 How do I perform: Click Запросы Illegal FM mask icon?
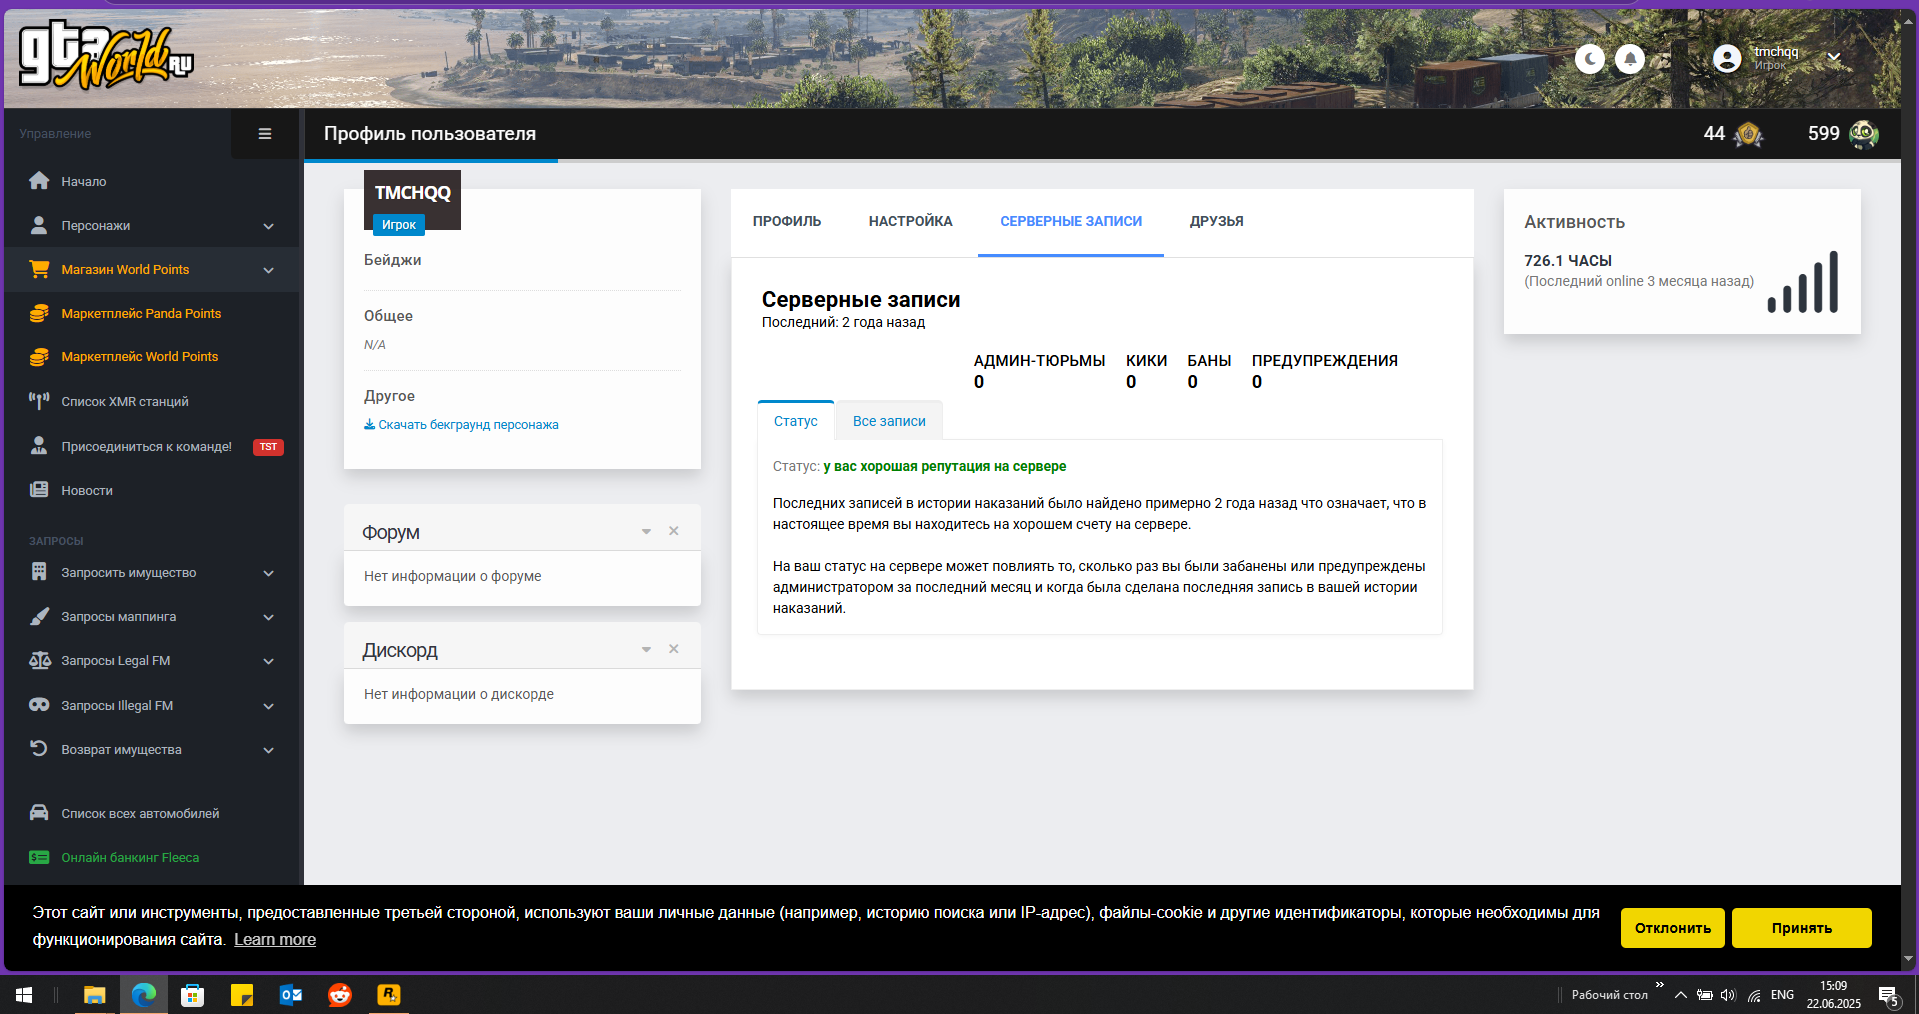[x=39, y=705]
